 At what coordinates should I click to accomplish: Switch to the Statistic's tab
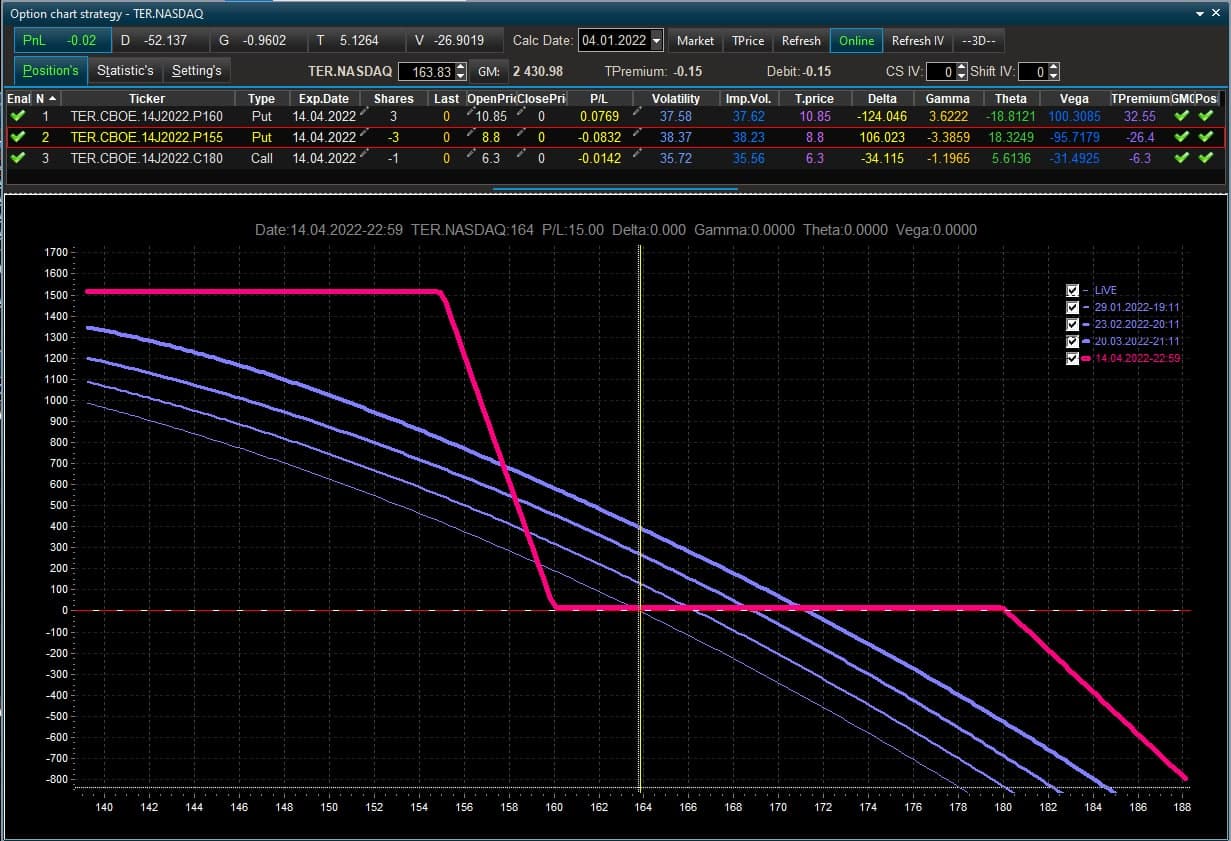tap(125, 71)
